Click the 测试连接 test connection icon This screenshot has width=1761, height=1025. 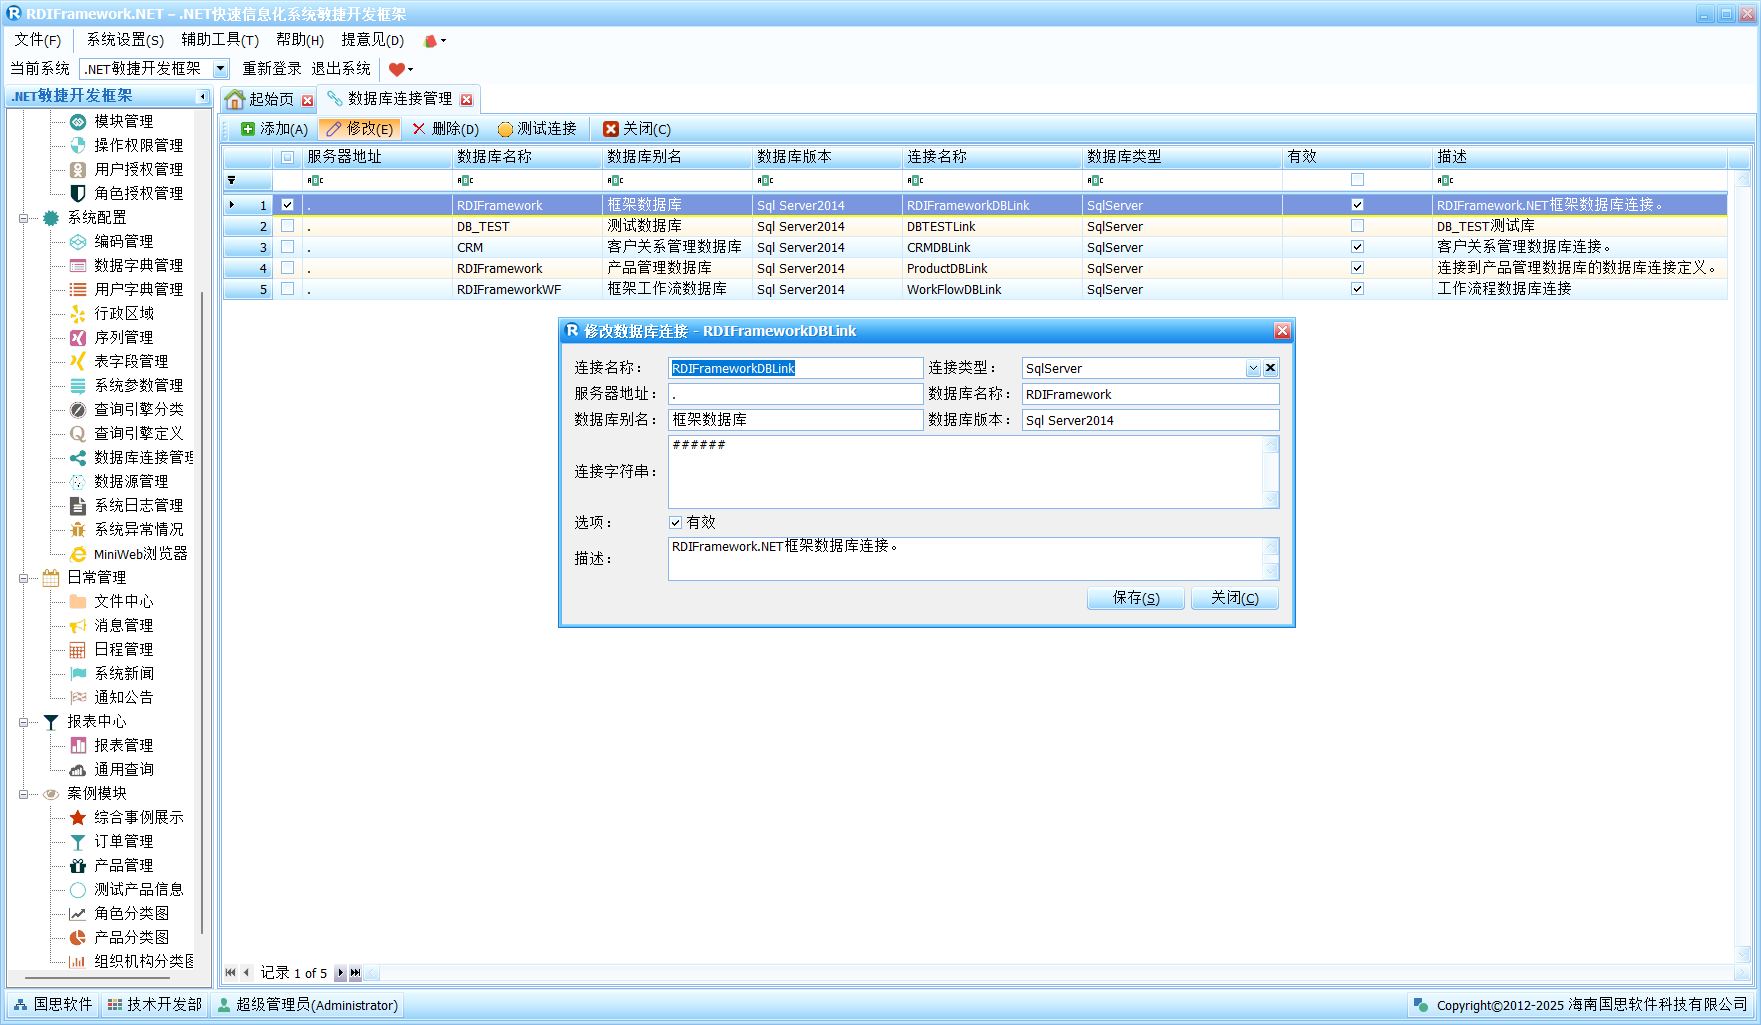coord(505,129)
